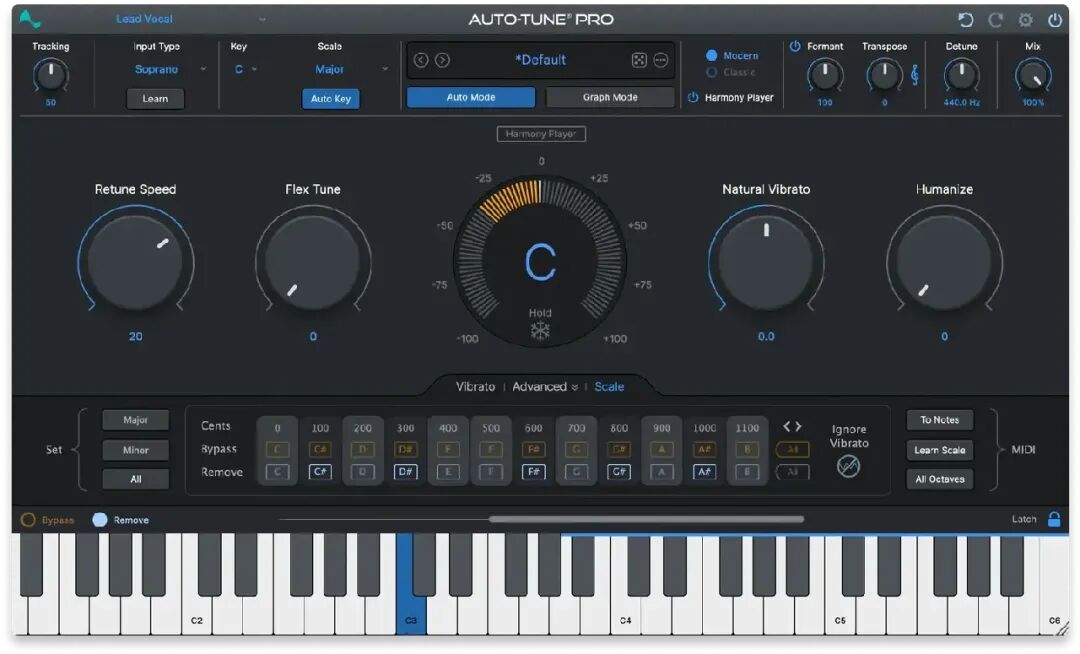Open the Lead Vocal track dropdown
Viewport: 1080px width, 654px height.
pyautogui.click(x=190, y=19)
